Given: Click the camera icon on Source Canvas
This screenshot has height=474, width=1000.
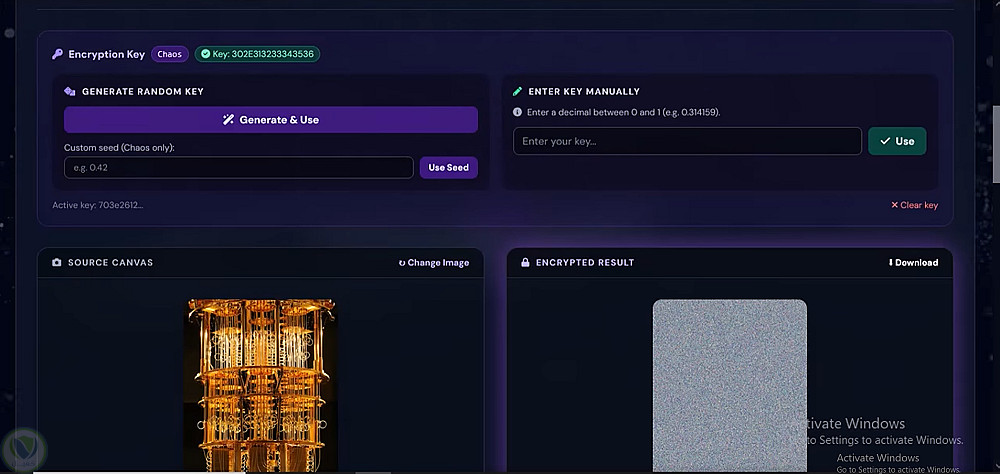Looking at the screenshot, I should (57, 262).
